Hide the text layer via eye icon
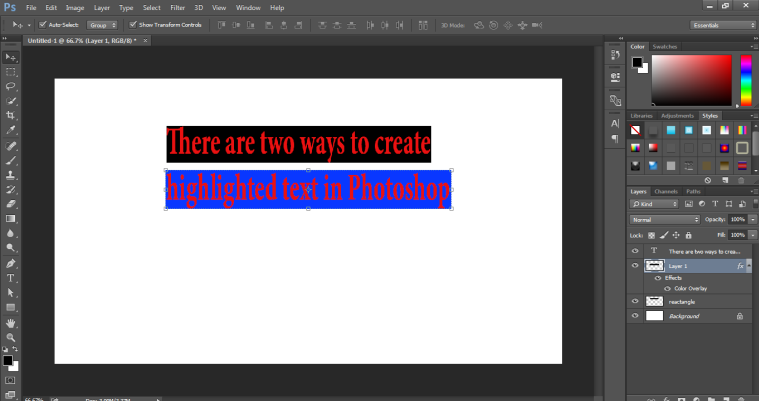 tap(635, 251)
